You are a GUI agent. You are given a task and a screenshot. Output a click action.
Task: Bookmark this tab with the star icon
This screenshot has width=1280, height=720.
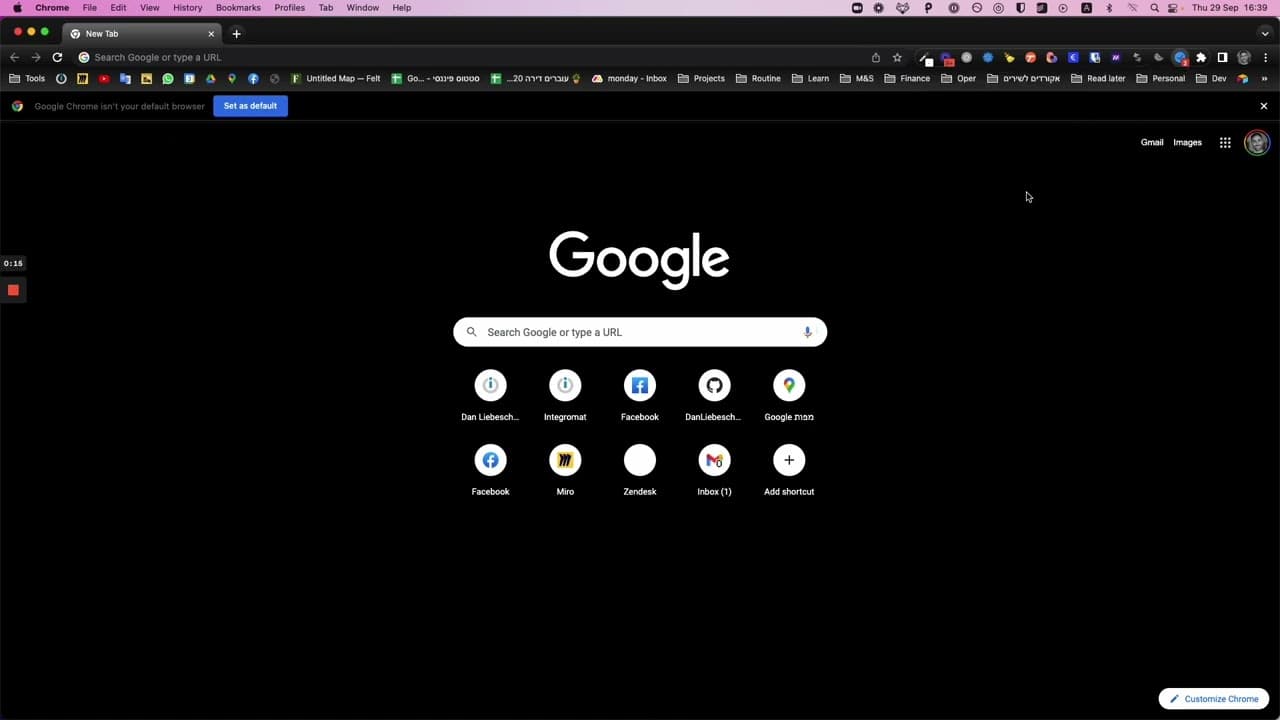click(897, 58)
